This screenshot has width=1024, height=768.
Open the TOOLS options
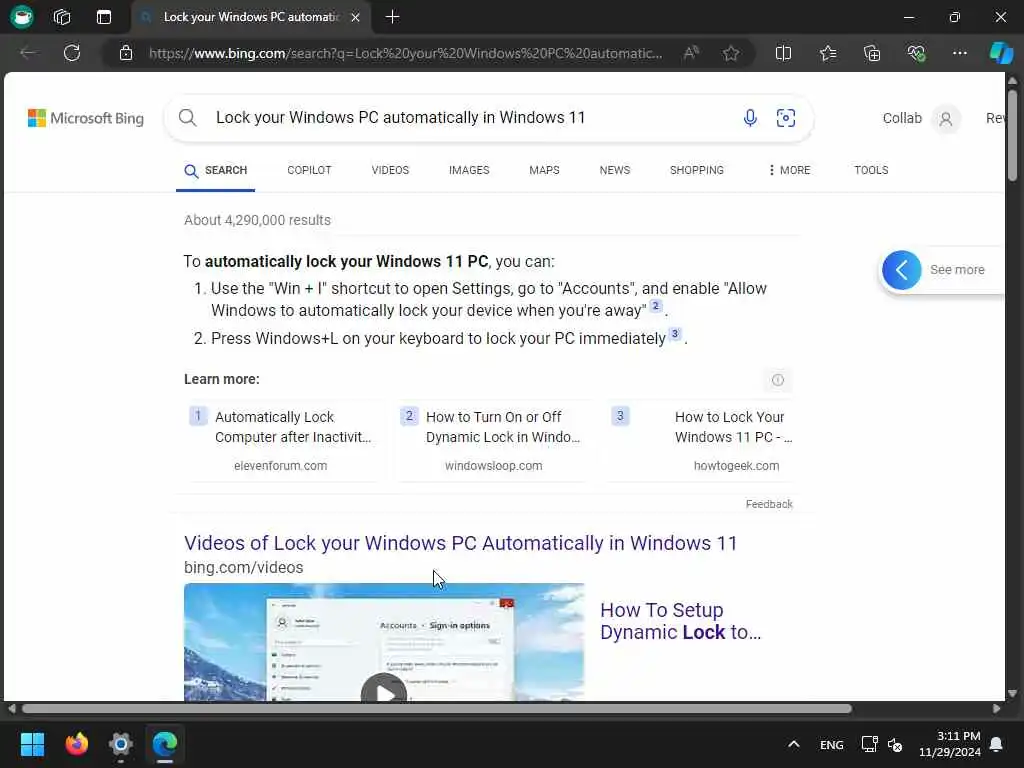(871, 170)
